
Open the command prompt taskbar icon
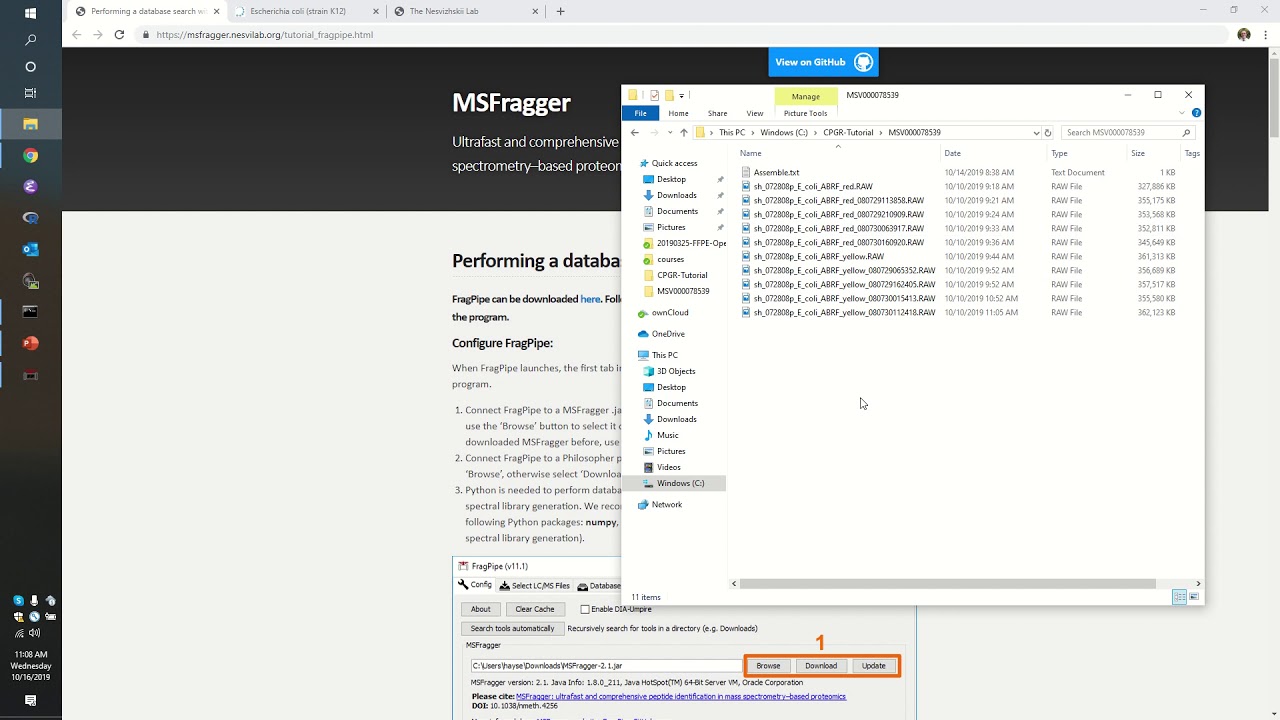point(30,312)
